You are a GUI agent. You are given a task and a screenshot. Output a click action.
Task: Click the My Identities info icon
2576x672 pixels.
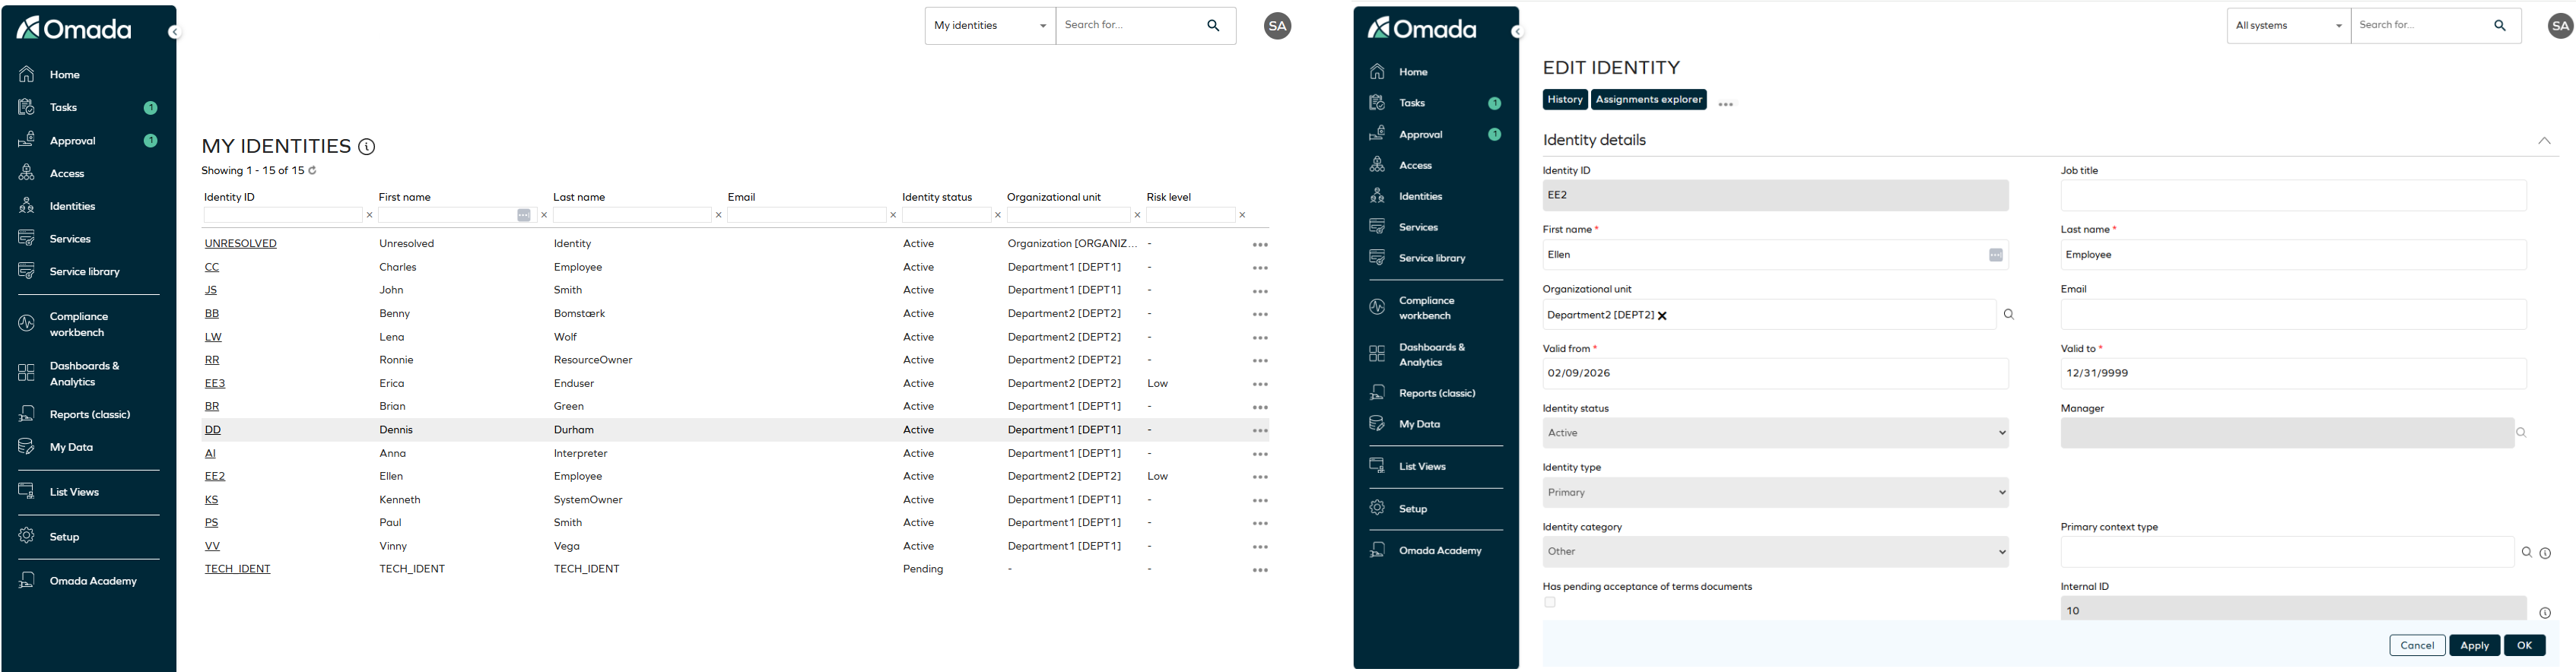click(x=367, y=147)
